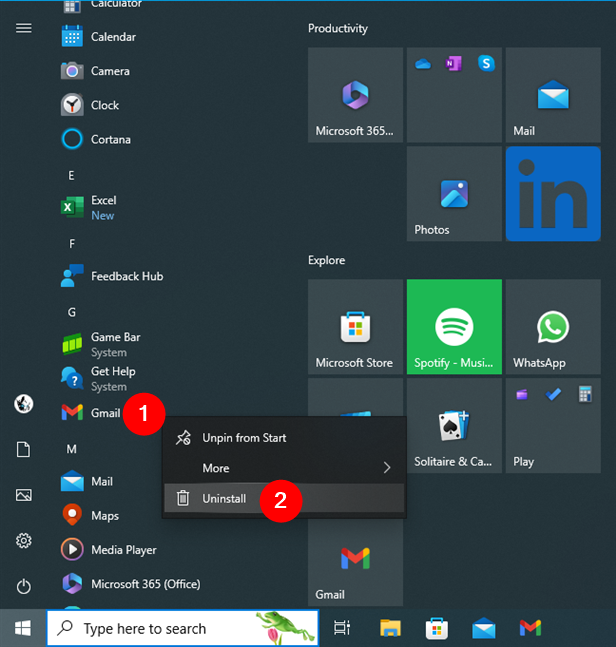Open the Photos tile
Screen dimensions: 616x647
pos(454,194)
